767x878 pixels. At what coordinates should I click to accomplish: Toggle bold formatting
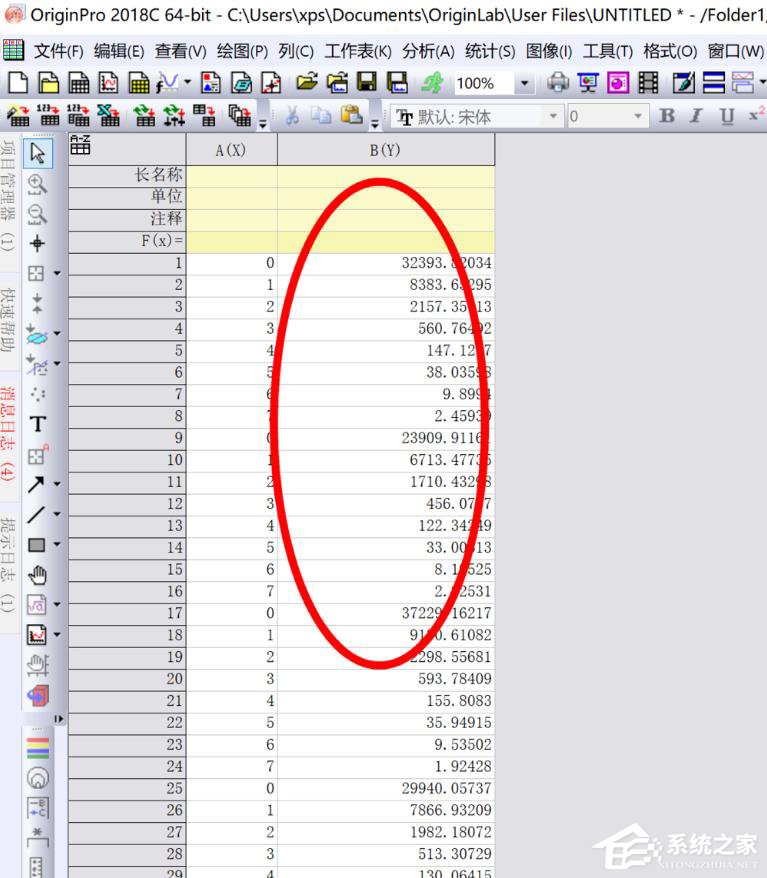point(667,116)
